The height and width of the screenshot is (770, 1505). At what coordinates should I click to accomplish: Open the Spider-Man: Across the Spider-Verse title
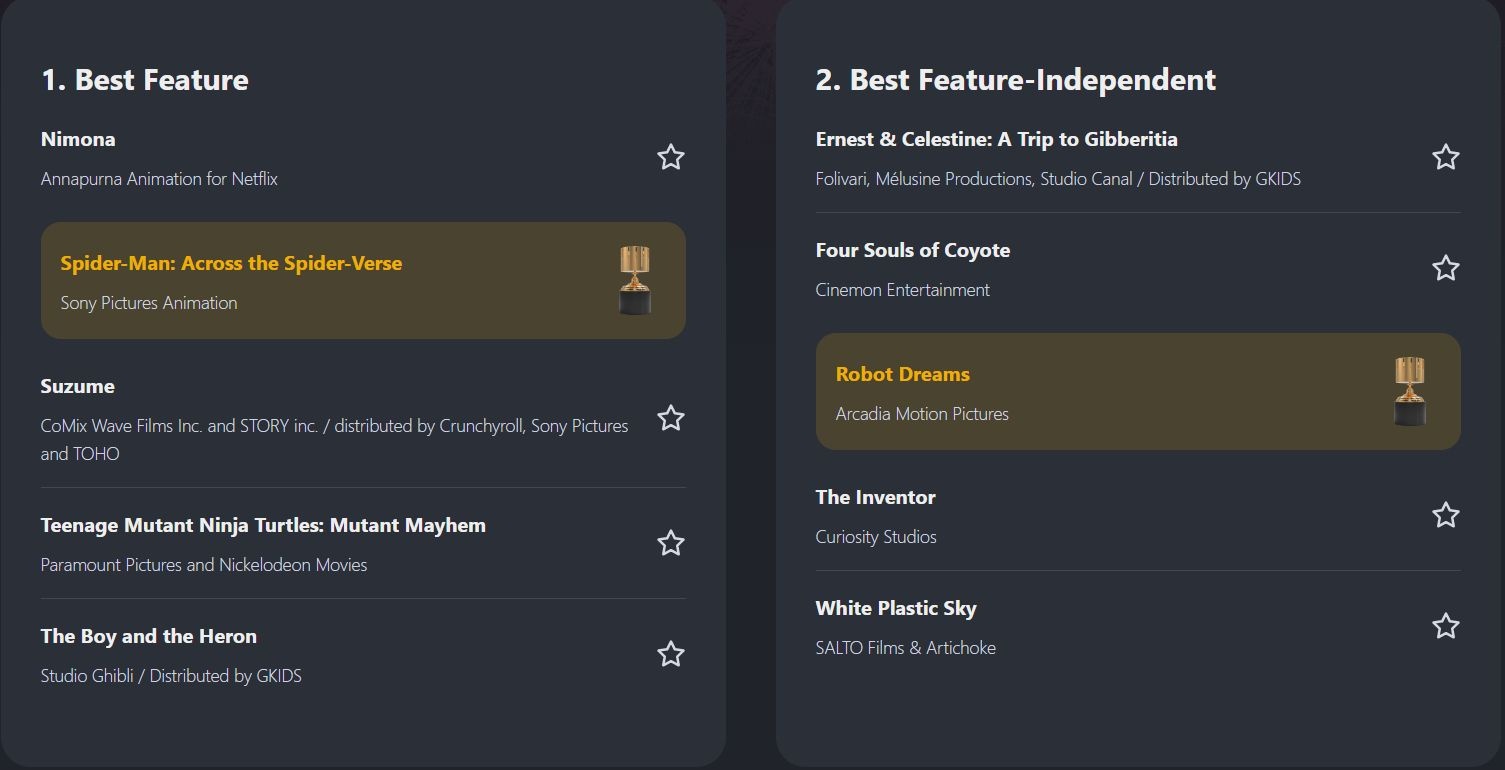231,264
